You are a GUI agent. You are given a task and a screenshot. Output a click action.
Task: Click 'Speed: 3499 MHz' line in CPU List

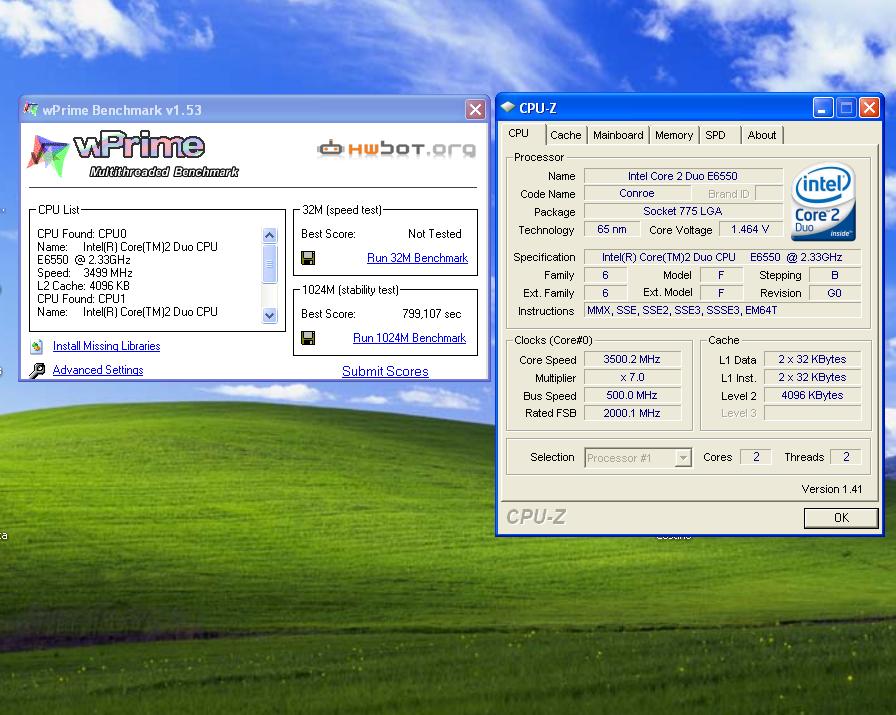click(85, 273)
